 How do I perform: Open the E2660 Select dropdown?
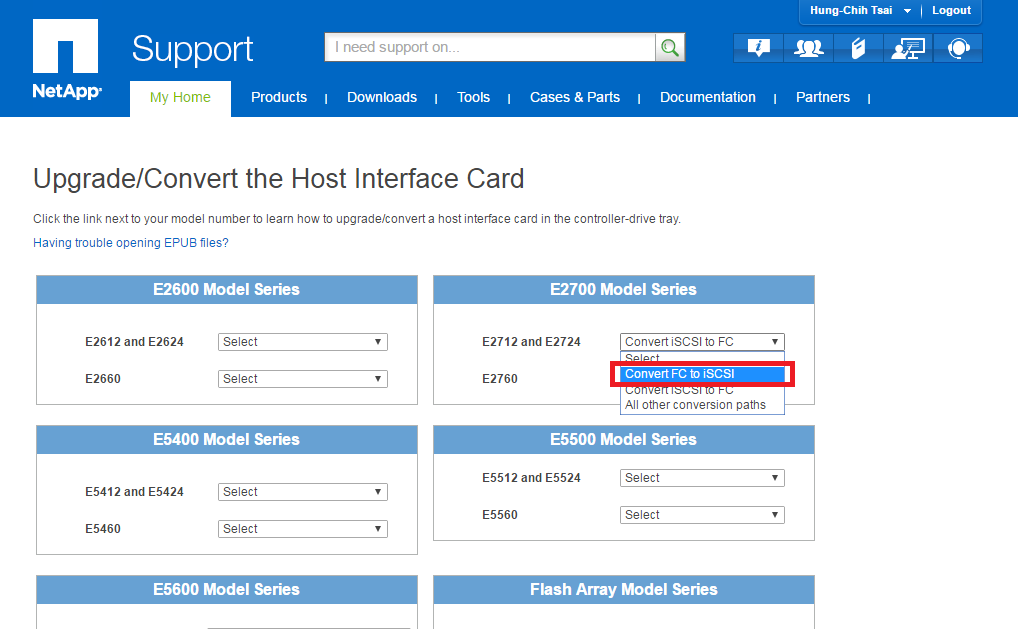[x=303, y=379]
